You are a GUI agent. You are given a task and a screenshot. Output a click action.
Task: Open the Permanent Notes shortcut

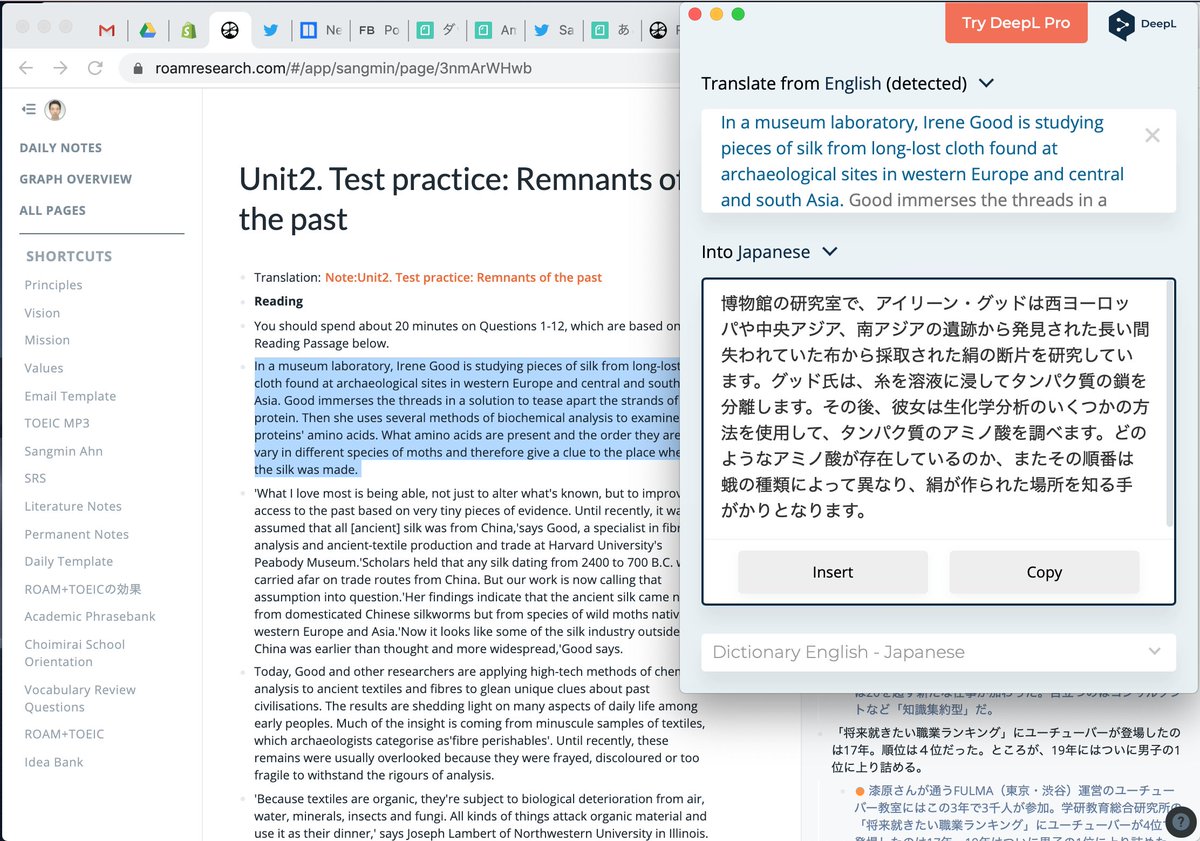tap(76, 534)
